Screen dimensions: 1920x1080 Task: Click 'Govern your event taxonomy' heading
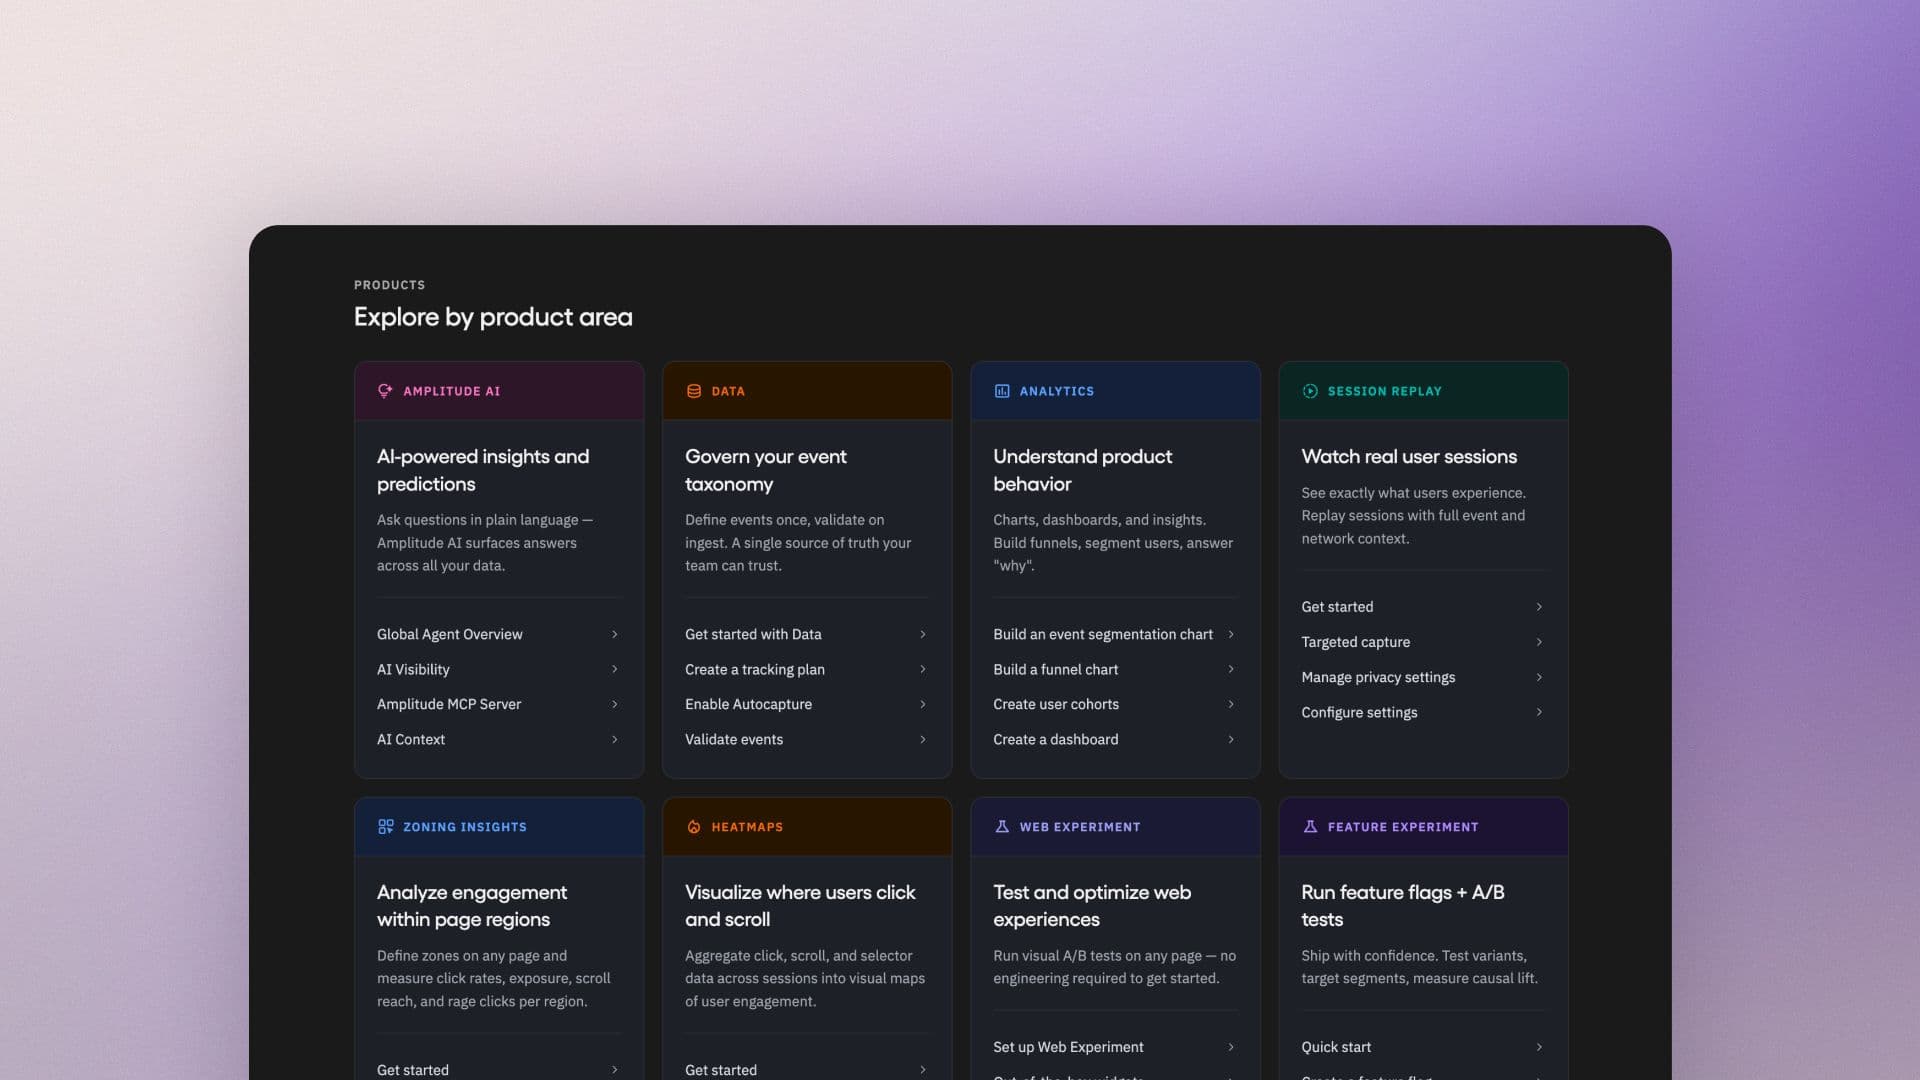pyautogui.click(x=765, y=470)
